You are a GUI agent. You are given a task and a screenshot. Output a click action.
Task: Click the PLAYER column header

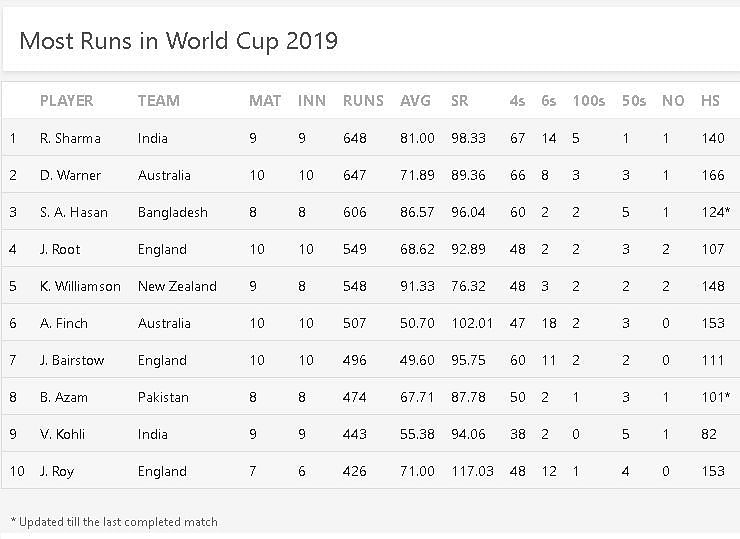(x=66, y=101)
